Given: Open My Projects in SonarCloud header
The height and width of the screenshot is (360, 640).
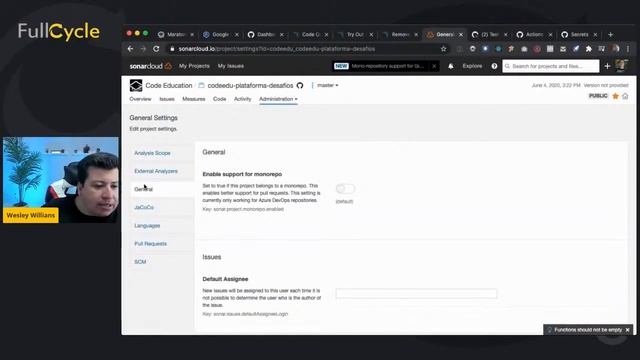Looking at the screenshot, I should click(194, 66).
